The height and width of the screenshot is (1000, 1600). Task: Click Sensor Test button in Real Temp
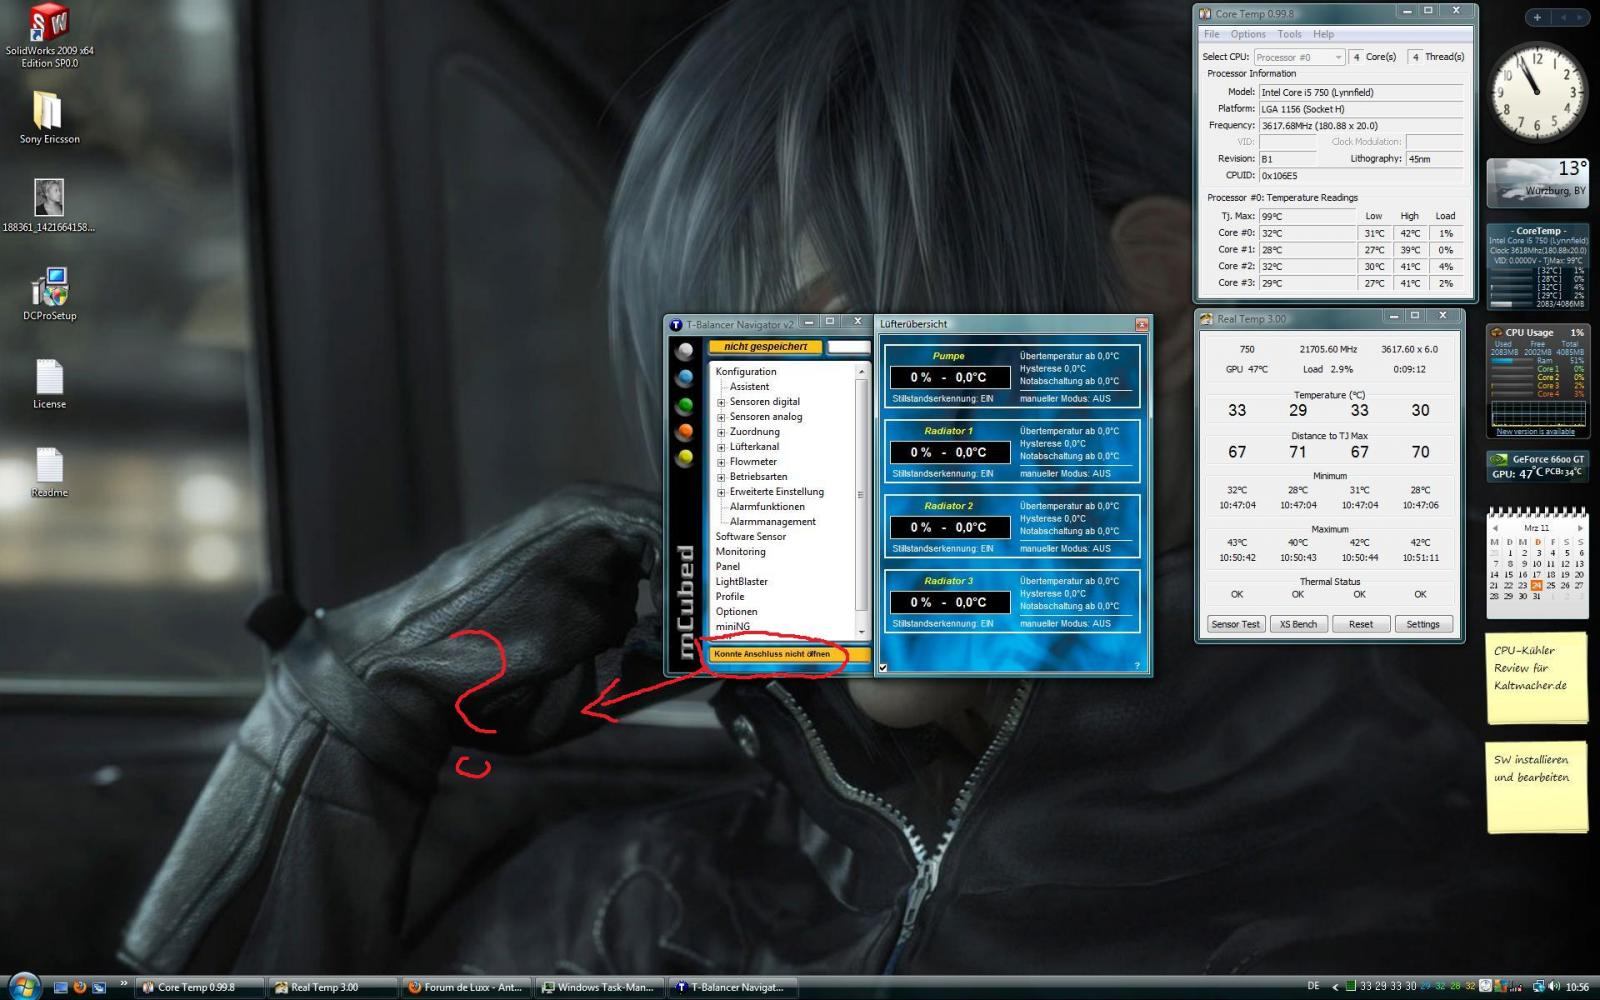[1235, 624]
